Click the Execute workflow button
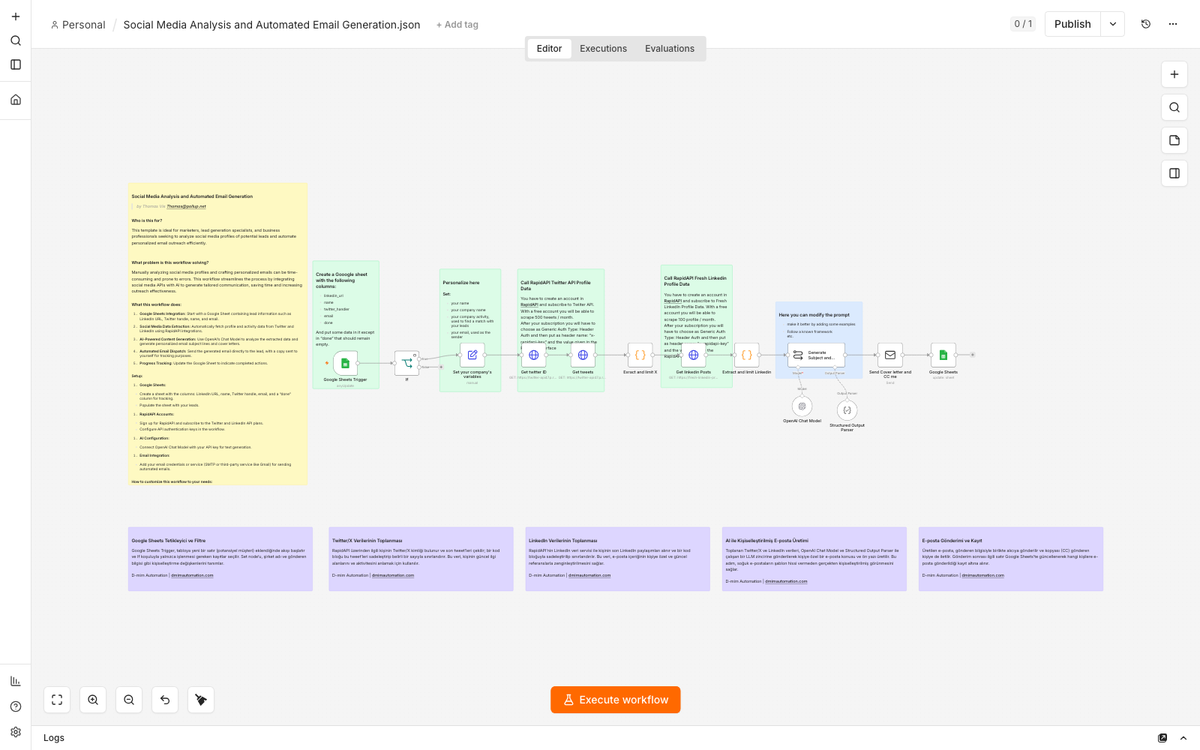This screenshot has width=1200, height=750. 616,700
